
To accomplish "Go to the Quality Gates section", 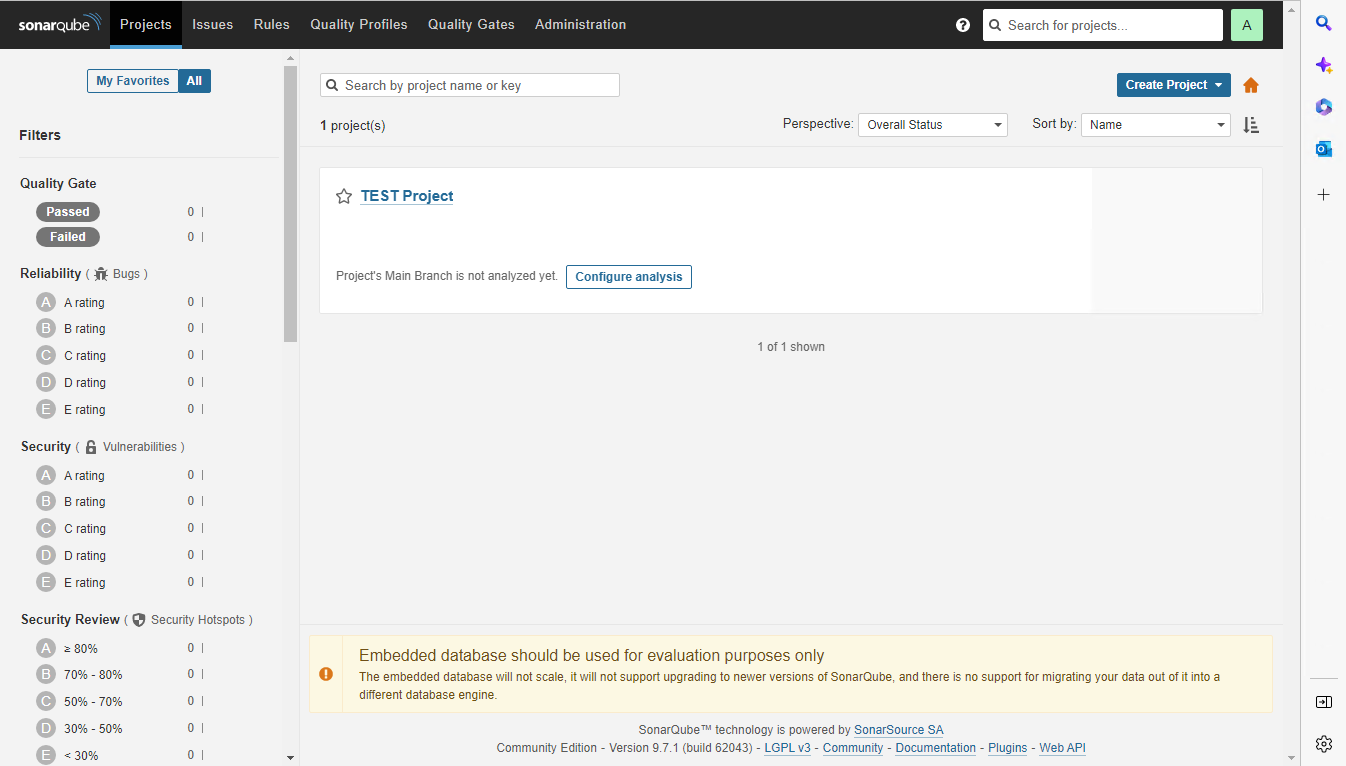I will click(471, 24).
